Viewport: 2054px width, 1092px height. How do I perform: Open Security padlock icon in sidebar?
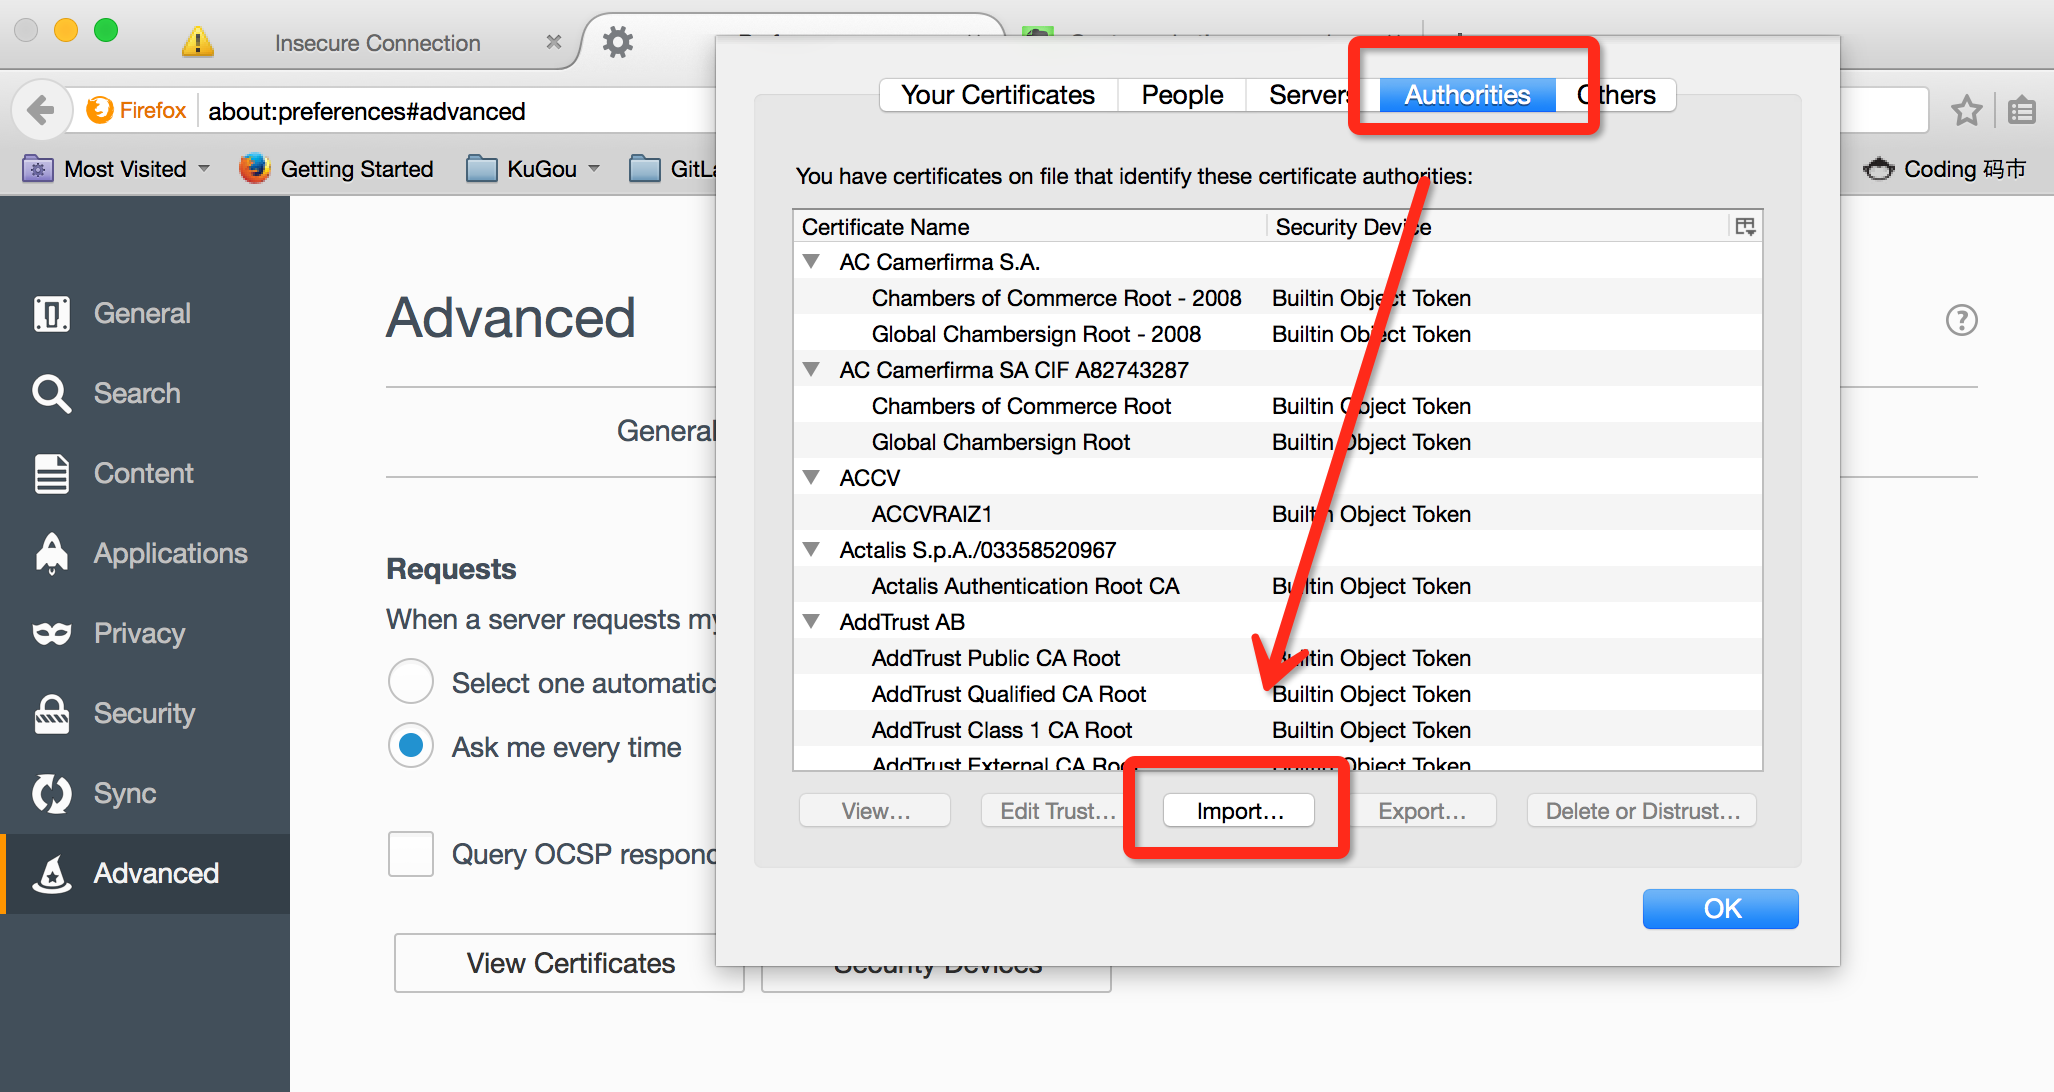tap(52, 714)
